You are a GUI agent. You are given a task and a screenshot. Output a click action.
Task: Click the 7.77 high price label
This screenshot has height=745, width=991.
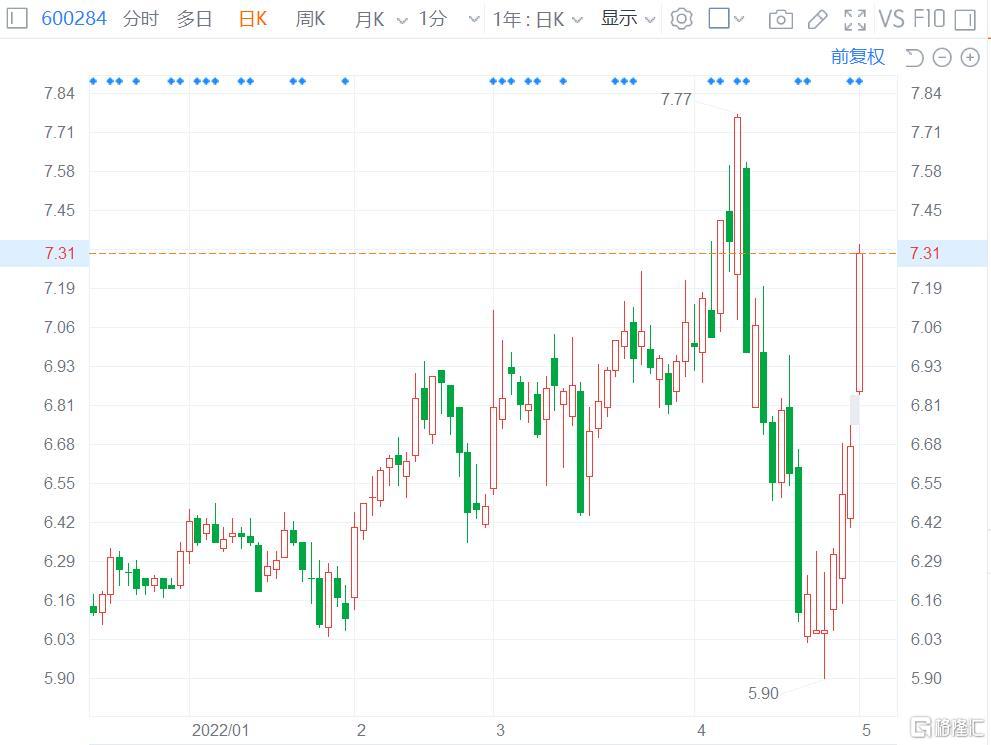(676, 99)
